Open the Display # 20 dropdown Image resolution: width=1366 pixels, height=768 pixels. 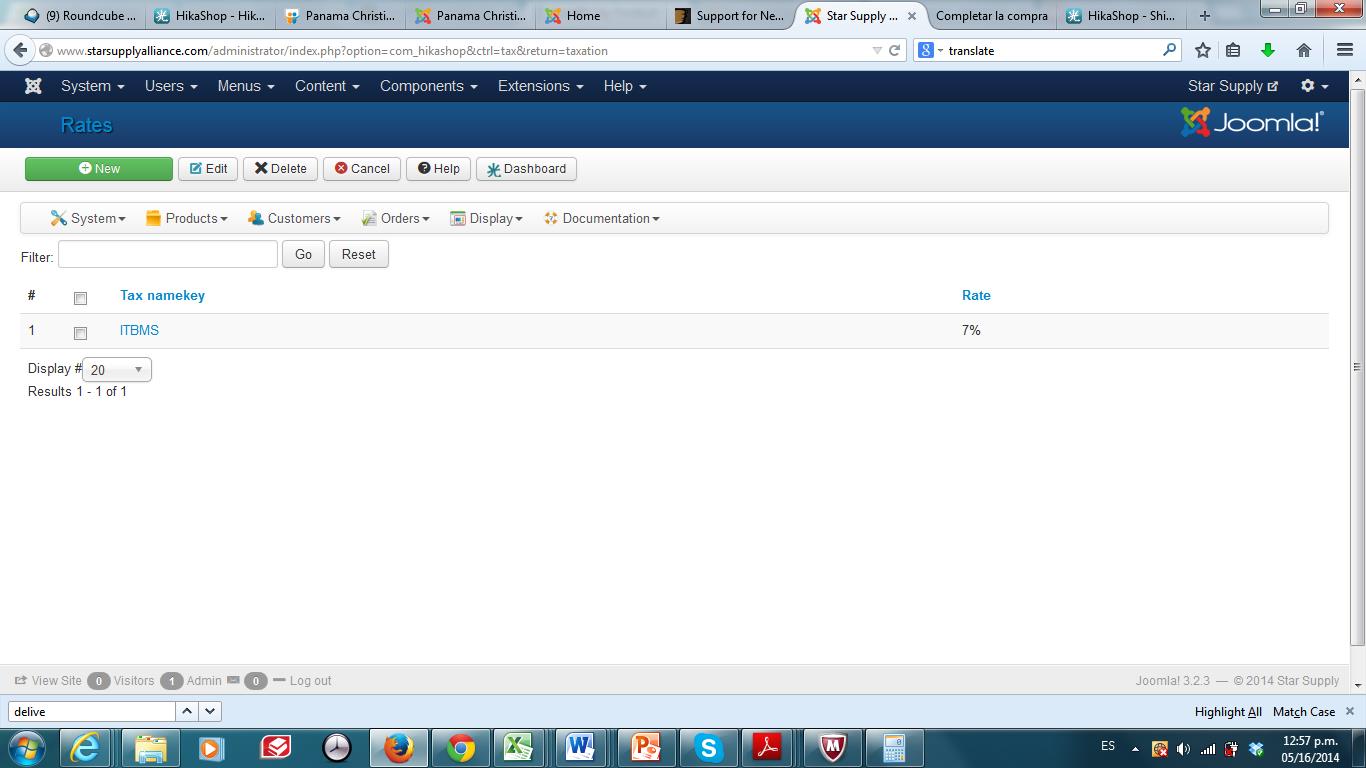point(117,370)
